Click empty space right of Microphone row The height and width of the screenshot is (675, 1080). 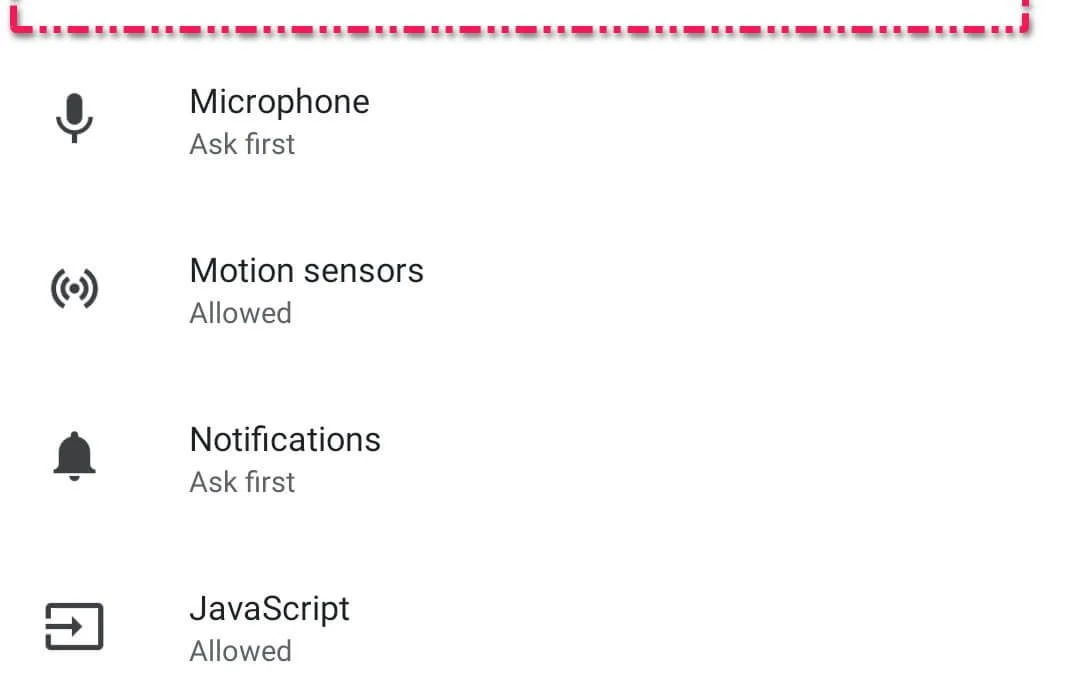pos(750,121)
